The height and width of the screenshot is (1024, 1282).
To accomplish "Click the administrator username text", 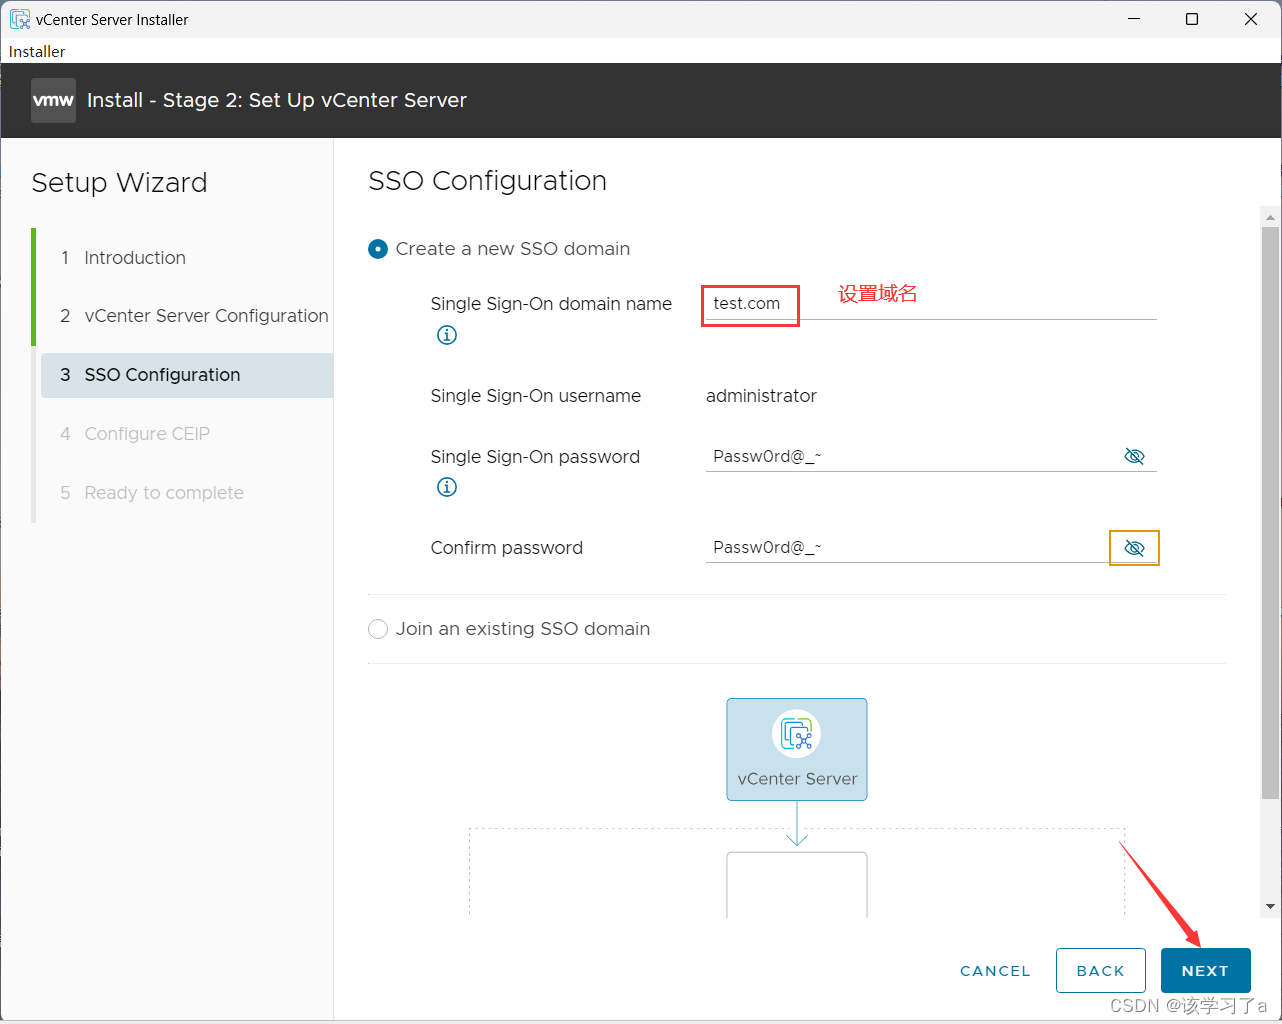I will pos(761,396).
